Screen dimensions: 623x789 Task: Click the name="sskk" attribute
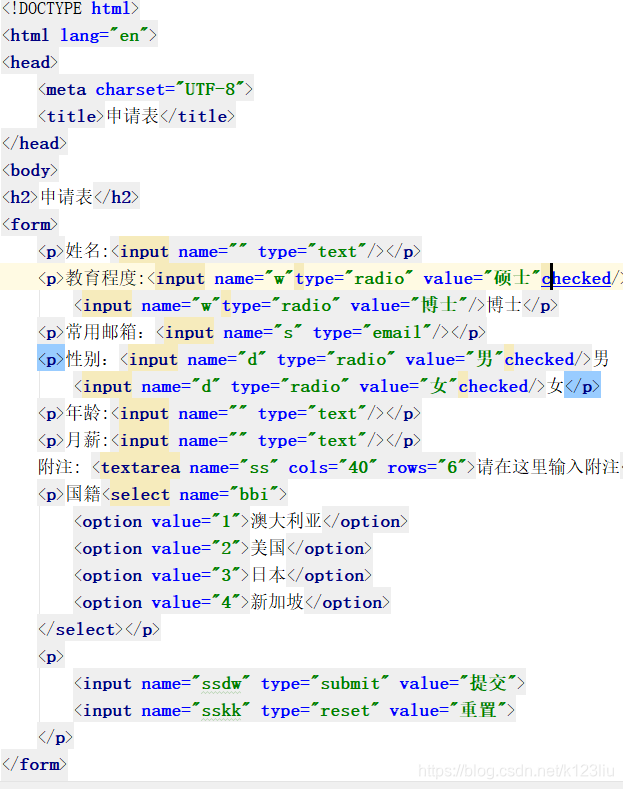click(195, 711)
